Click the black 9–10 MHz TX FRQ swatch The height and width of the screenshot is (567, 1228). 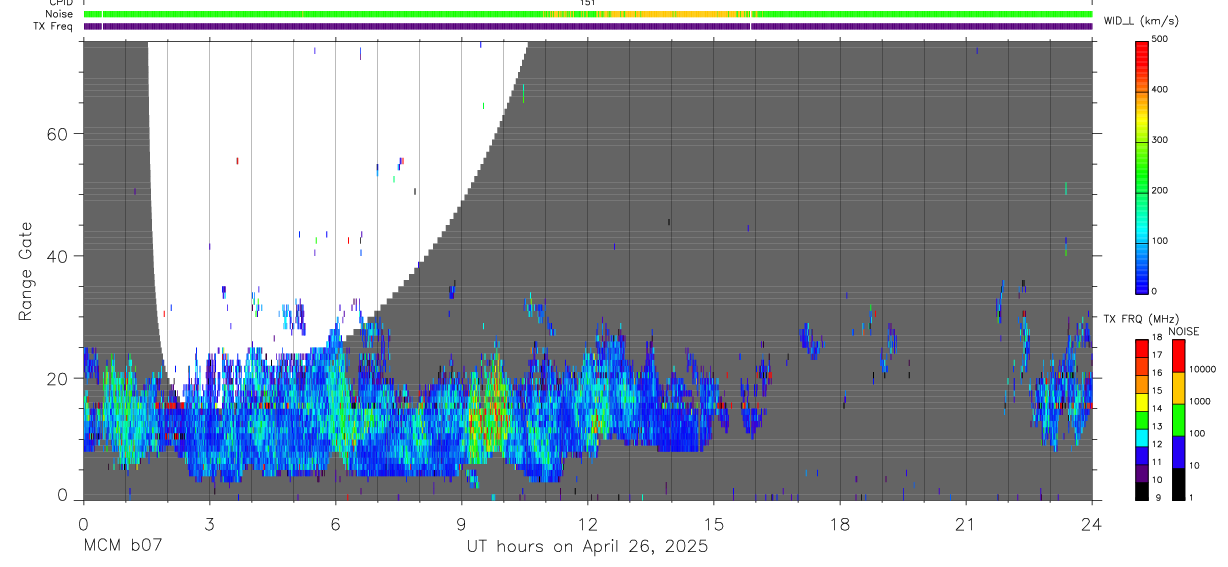coord(1141,490)
